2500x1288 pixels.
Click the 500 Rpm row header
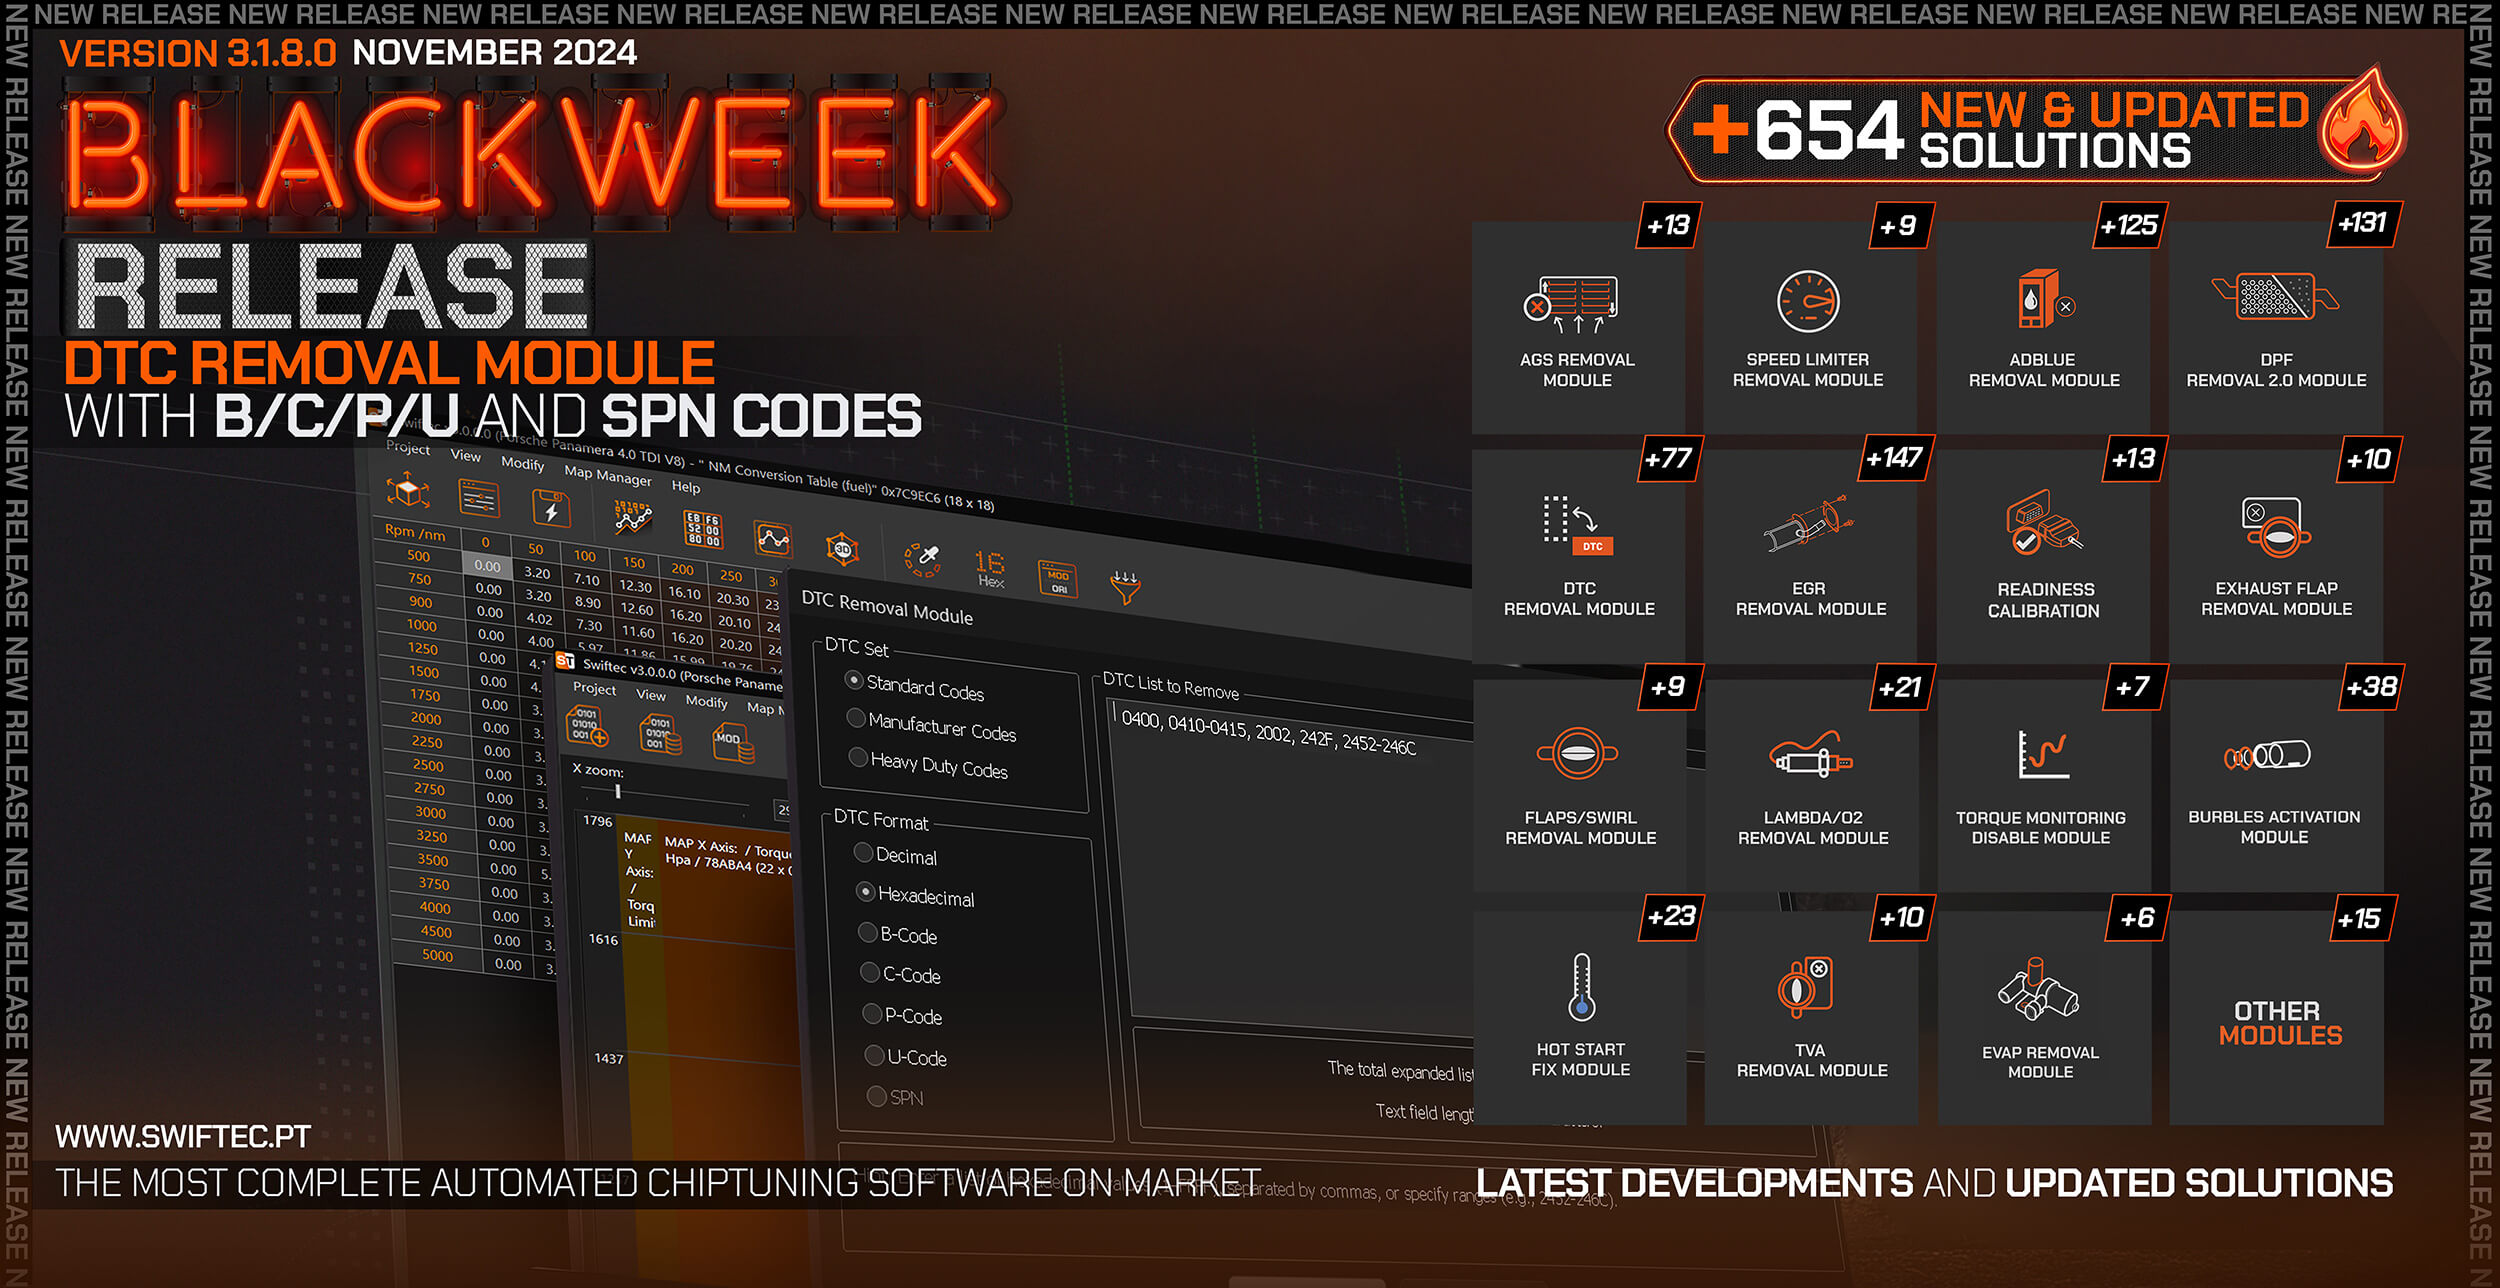pos(418,556)
